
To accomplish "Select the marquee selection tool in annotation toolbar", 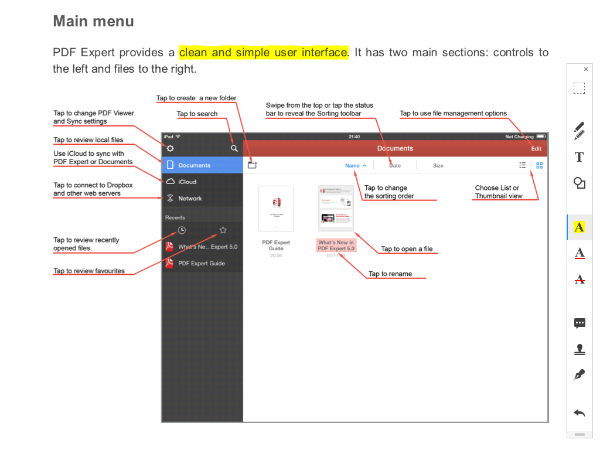I will pos(579,88).
